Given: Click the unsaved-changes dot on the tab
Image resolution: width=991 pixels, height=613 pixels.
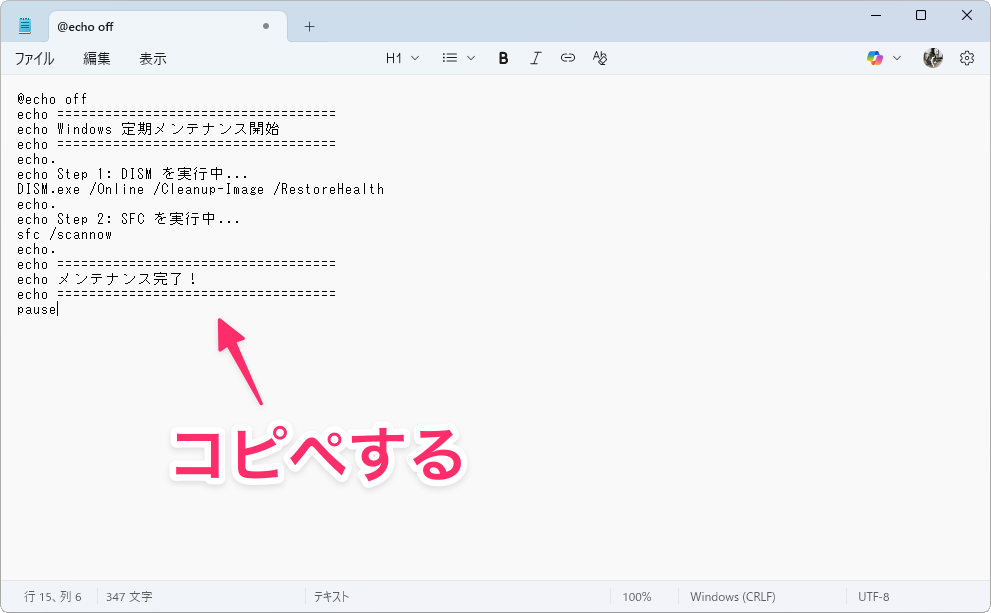Looking at the screenshot, I should [266, 27].
